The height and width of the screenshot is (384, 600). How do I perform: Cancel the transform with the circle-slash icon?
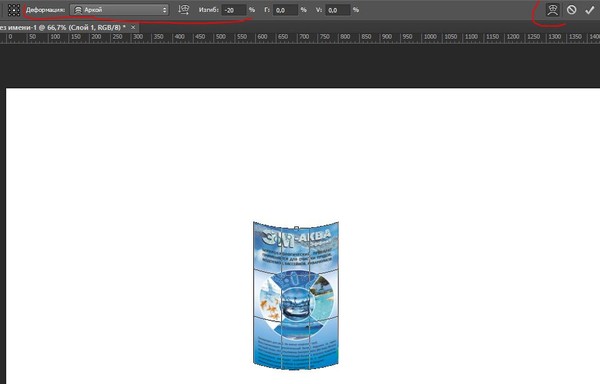coord(571,10)
